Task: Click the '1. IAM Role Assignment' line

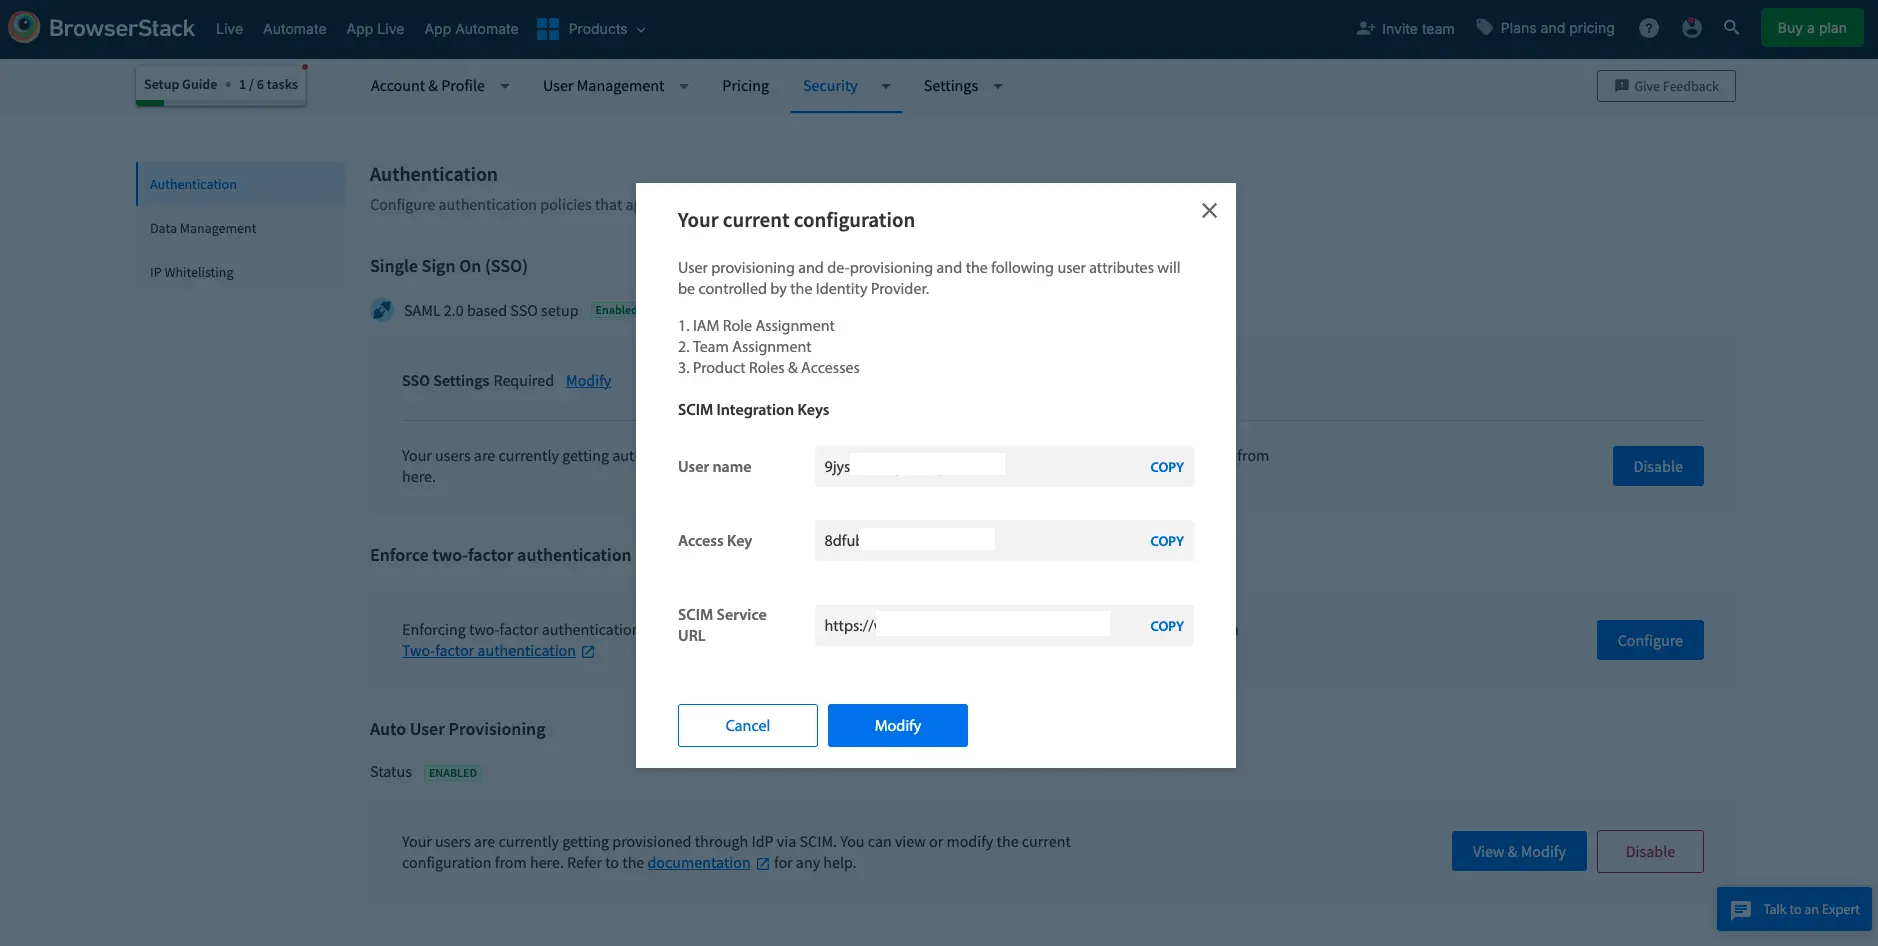Action: 756,326
